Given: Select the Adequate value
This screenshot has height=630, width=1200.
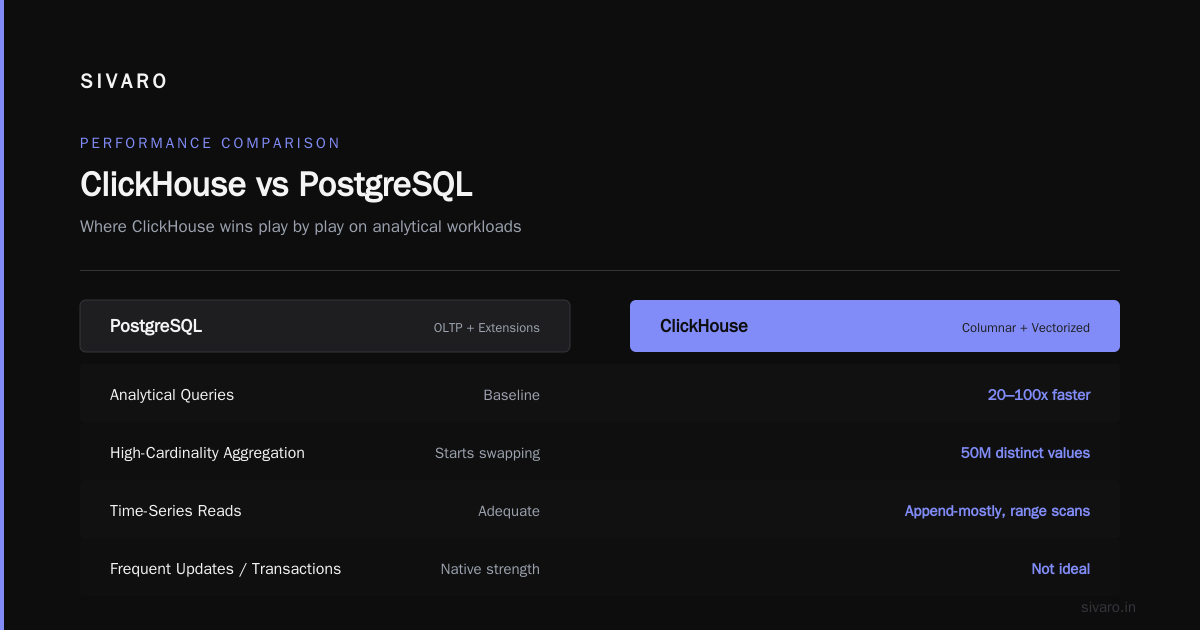Looking at the screenshot, I should pyautogui.click(x=509, y=511).
